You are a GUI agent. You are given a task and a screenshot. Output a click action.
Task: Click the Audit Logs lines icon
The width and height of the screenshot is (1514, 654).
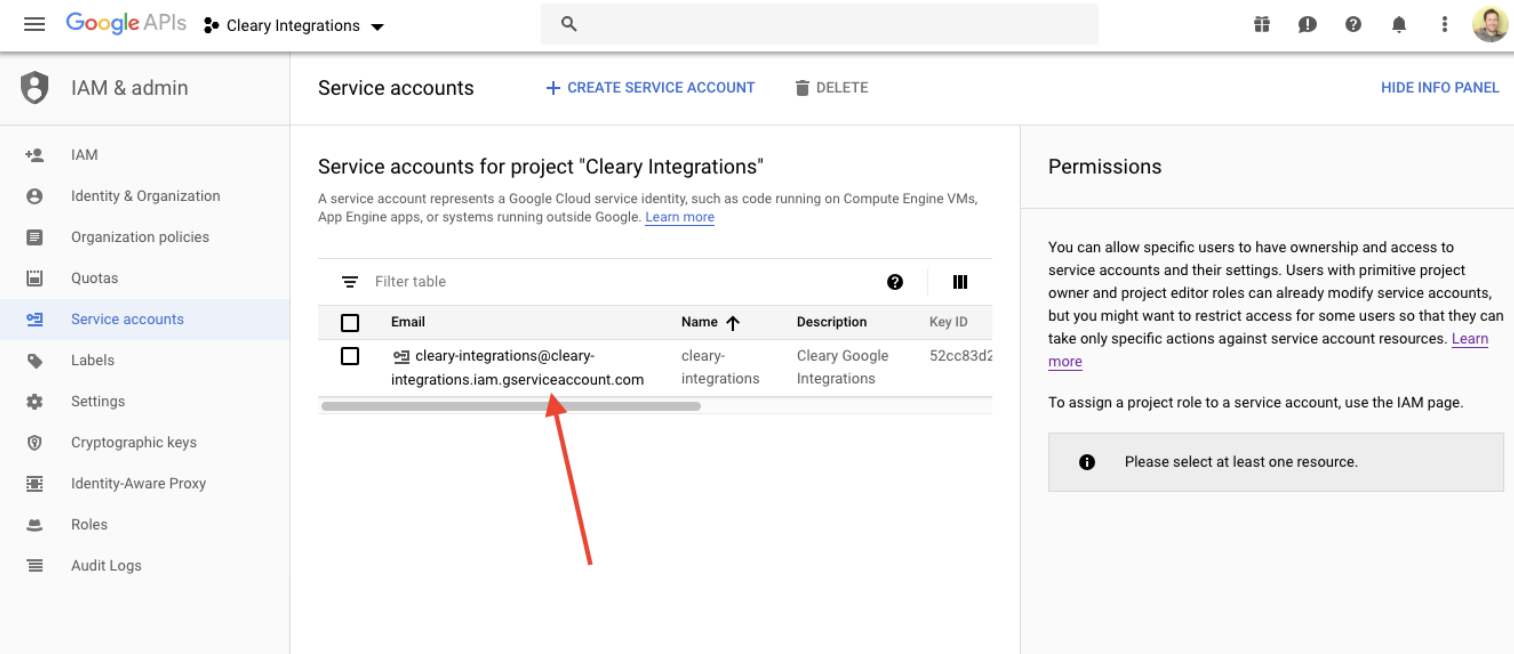point(35,565)
